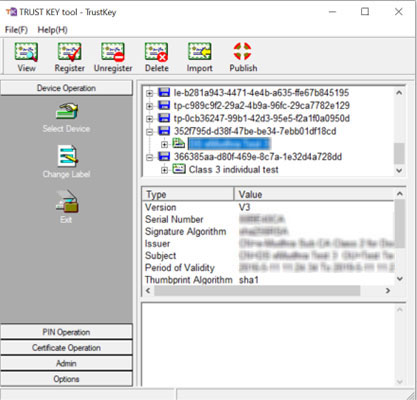Select 352f795d-d38f-47be-be34-7ebb01df18cd tree row
This screenshot has width=417, height=400.
pos(255,131)
